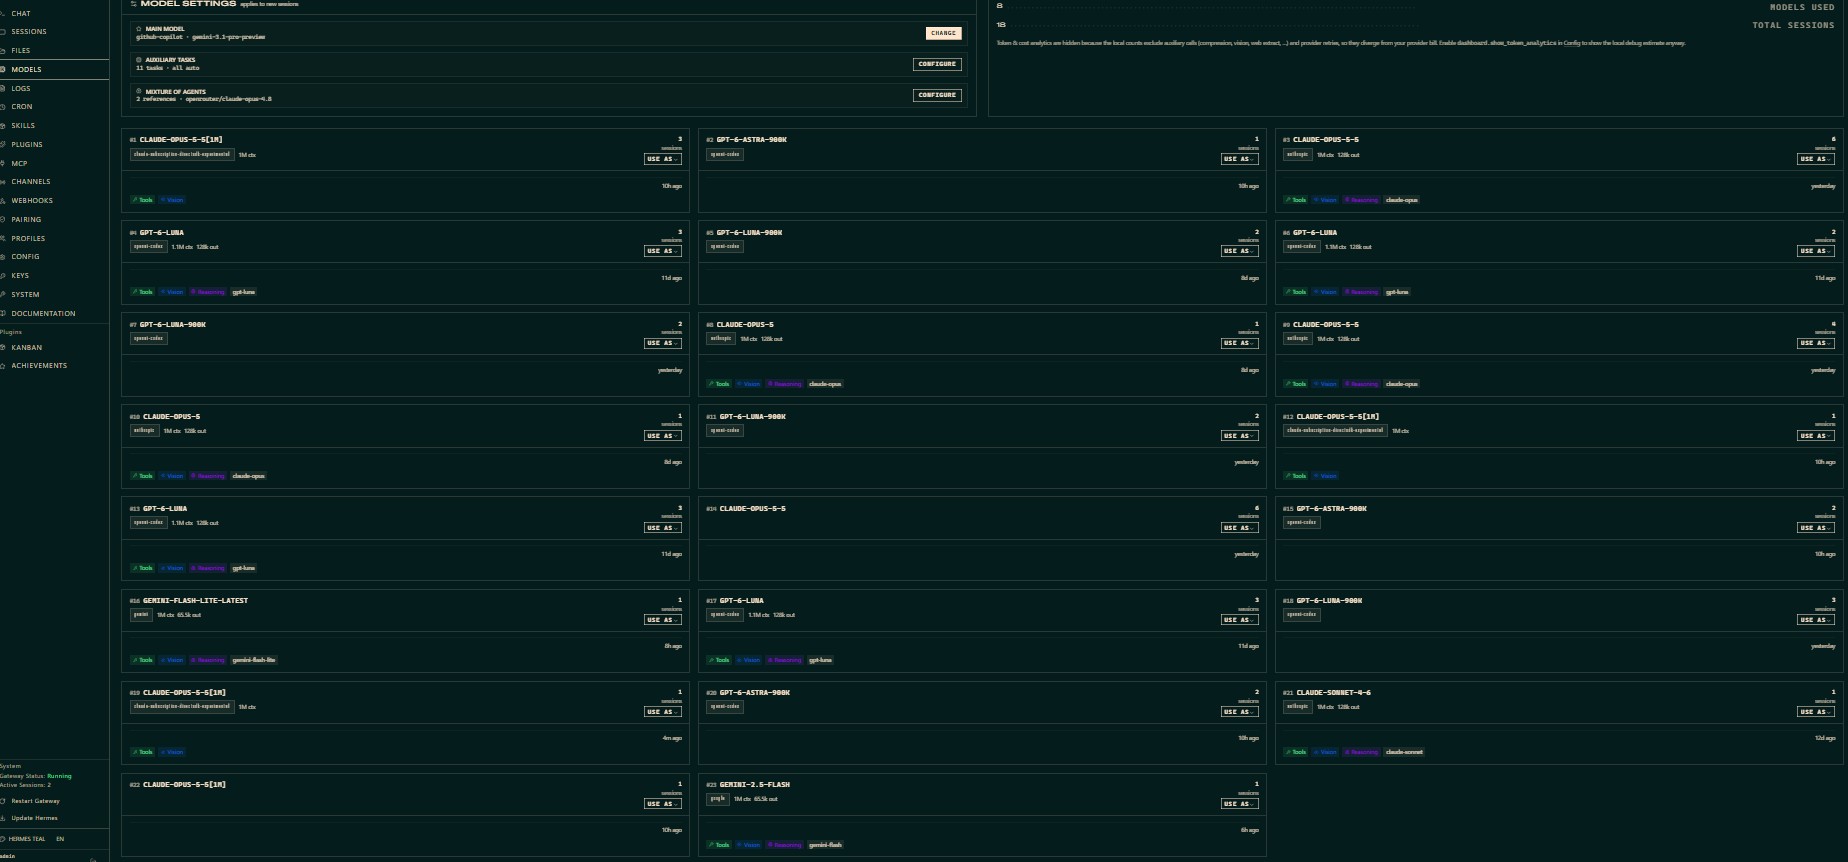Screen dimensions: 1848x862
Task: Click the #7 GPT-6-LUNA-900K card title
Action: click(x=173, y=325)
